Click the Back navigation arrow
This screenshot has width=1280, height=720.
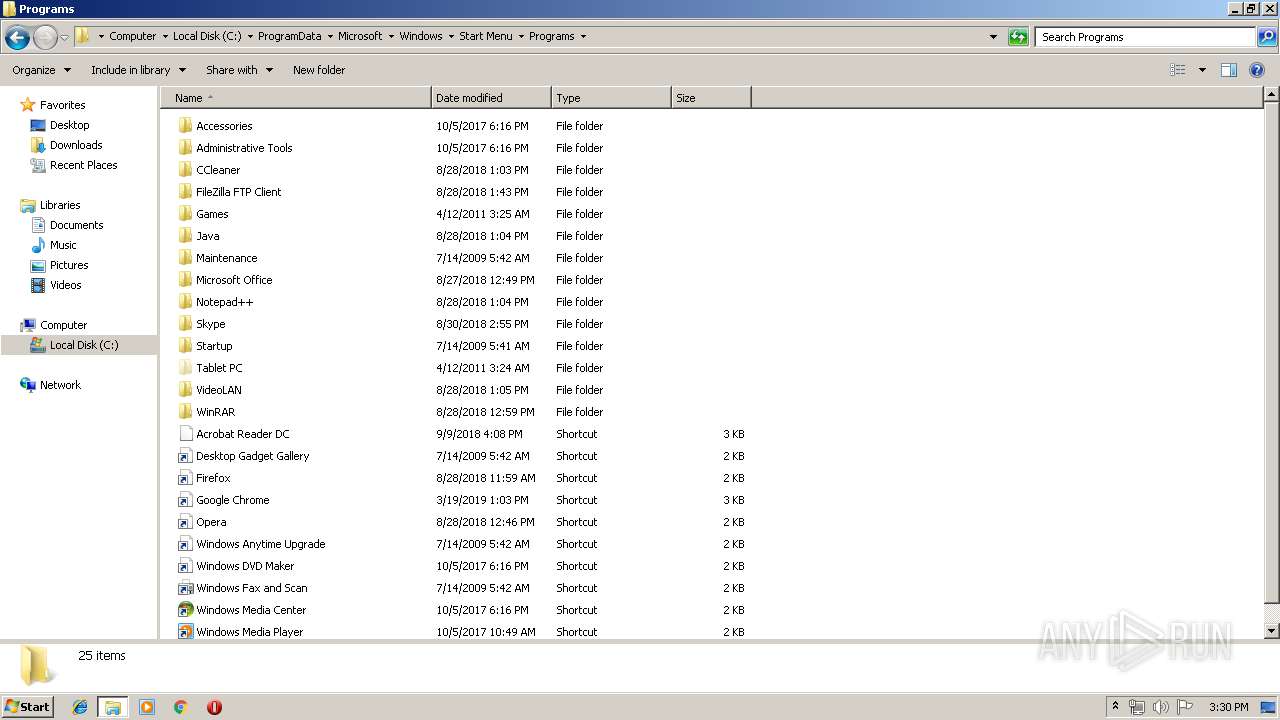(17, 37)
